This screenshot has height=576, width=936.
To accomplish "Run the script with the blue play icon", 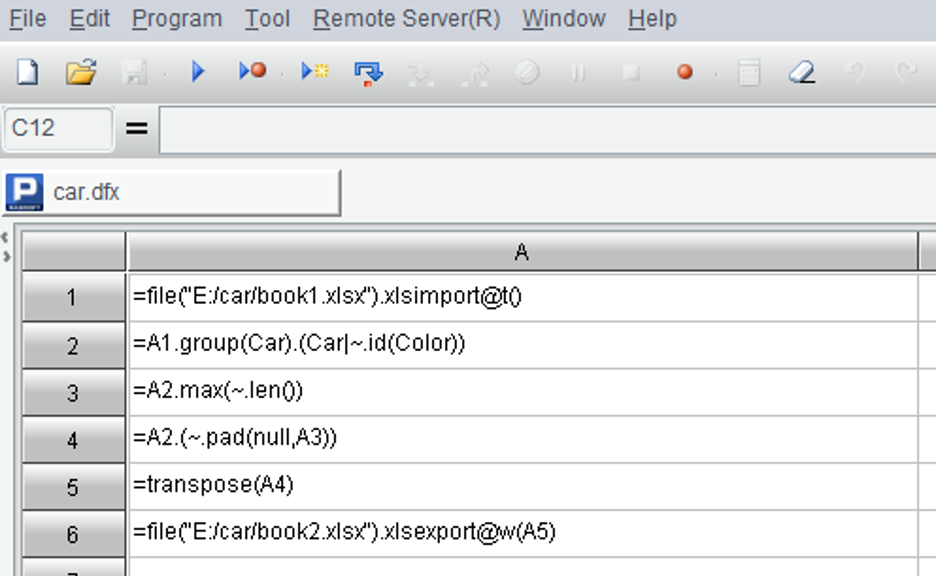I will coord(197,72).
